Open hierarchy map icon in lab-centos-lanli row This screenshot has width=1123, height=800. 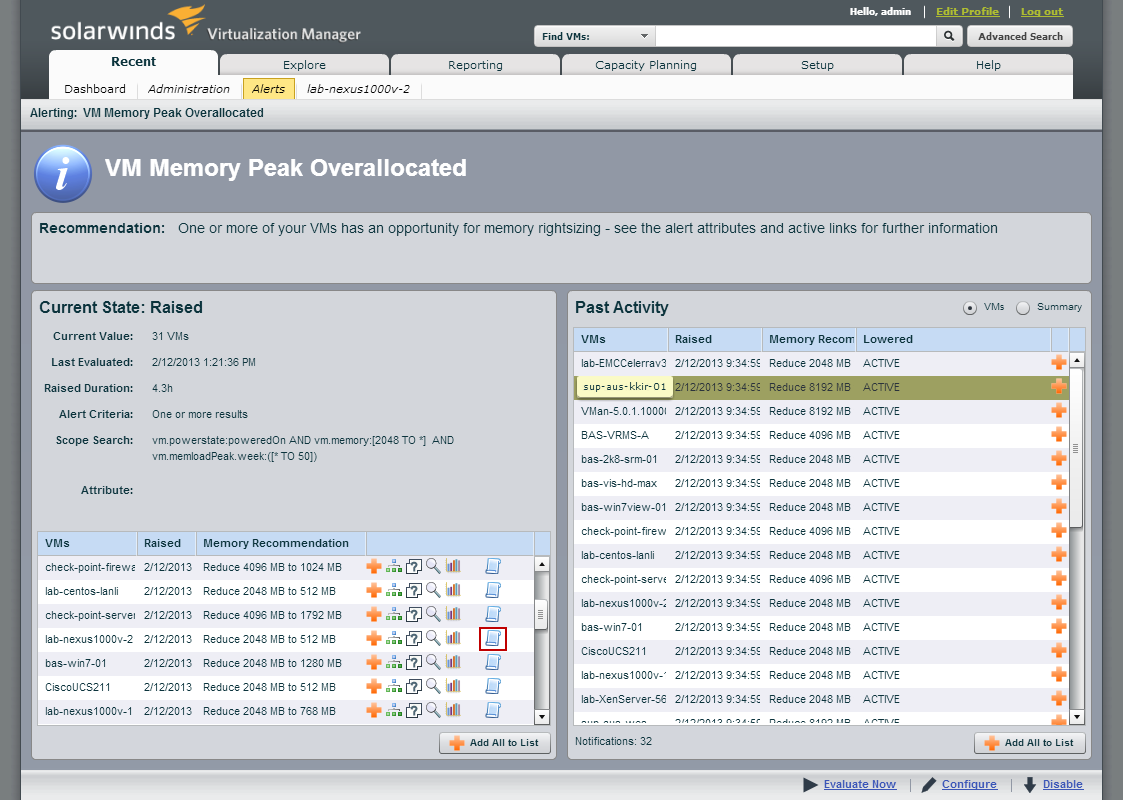[393, 591]
